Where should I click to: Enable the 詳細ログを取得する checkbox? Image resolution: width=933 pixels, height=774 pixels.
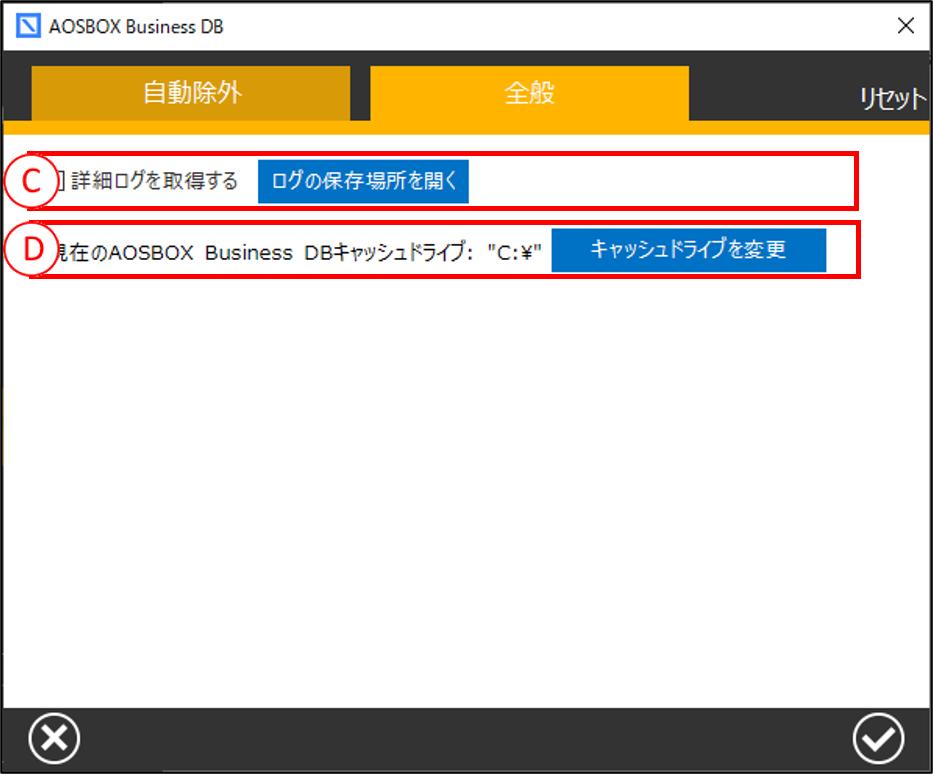[x=60, y=181]
